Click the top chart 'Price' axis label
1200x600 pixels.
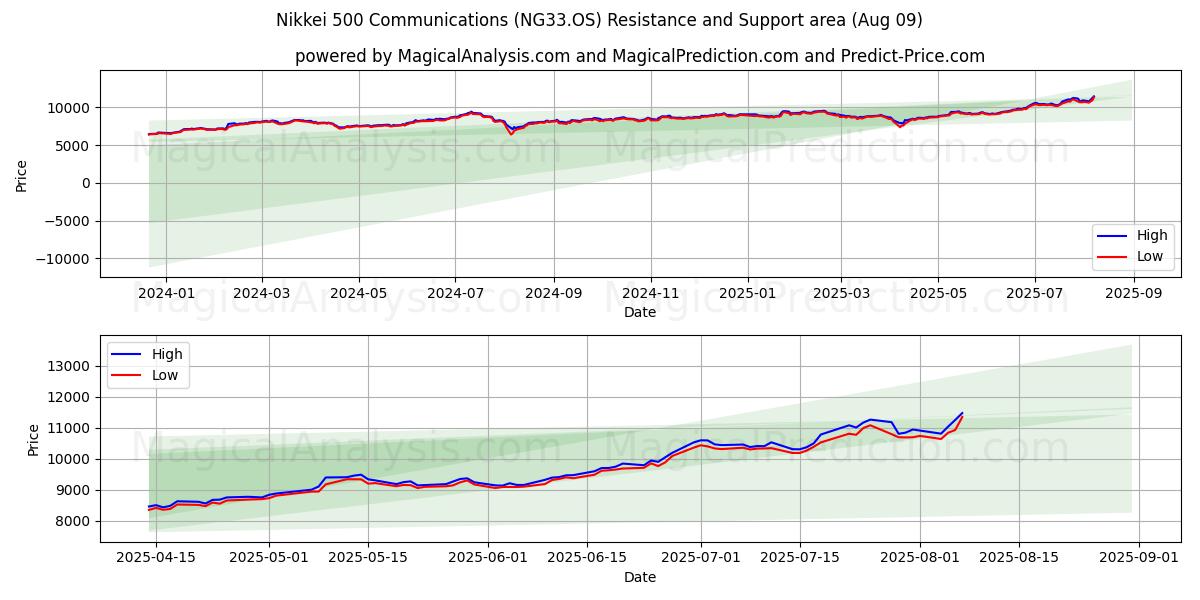22,174
